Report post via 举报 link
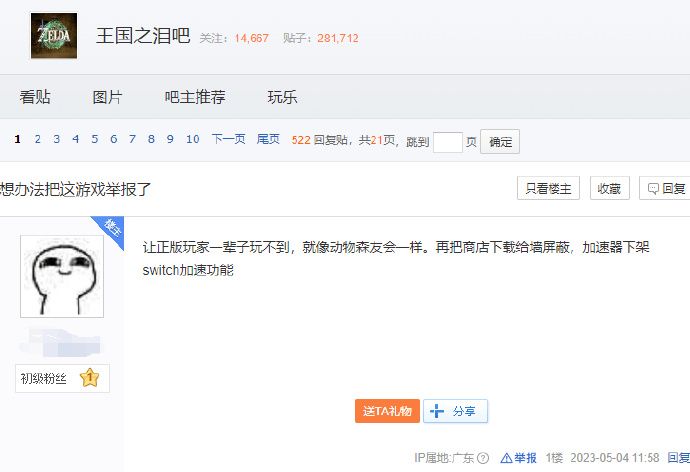Screen dimensions: 690x472 519,458
